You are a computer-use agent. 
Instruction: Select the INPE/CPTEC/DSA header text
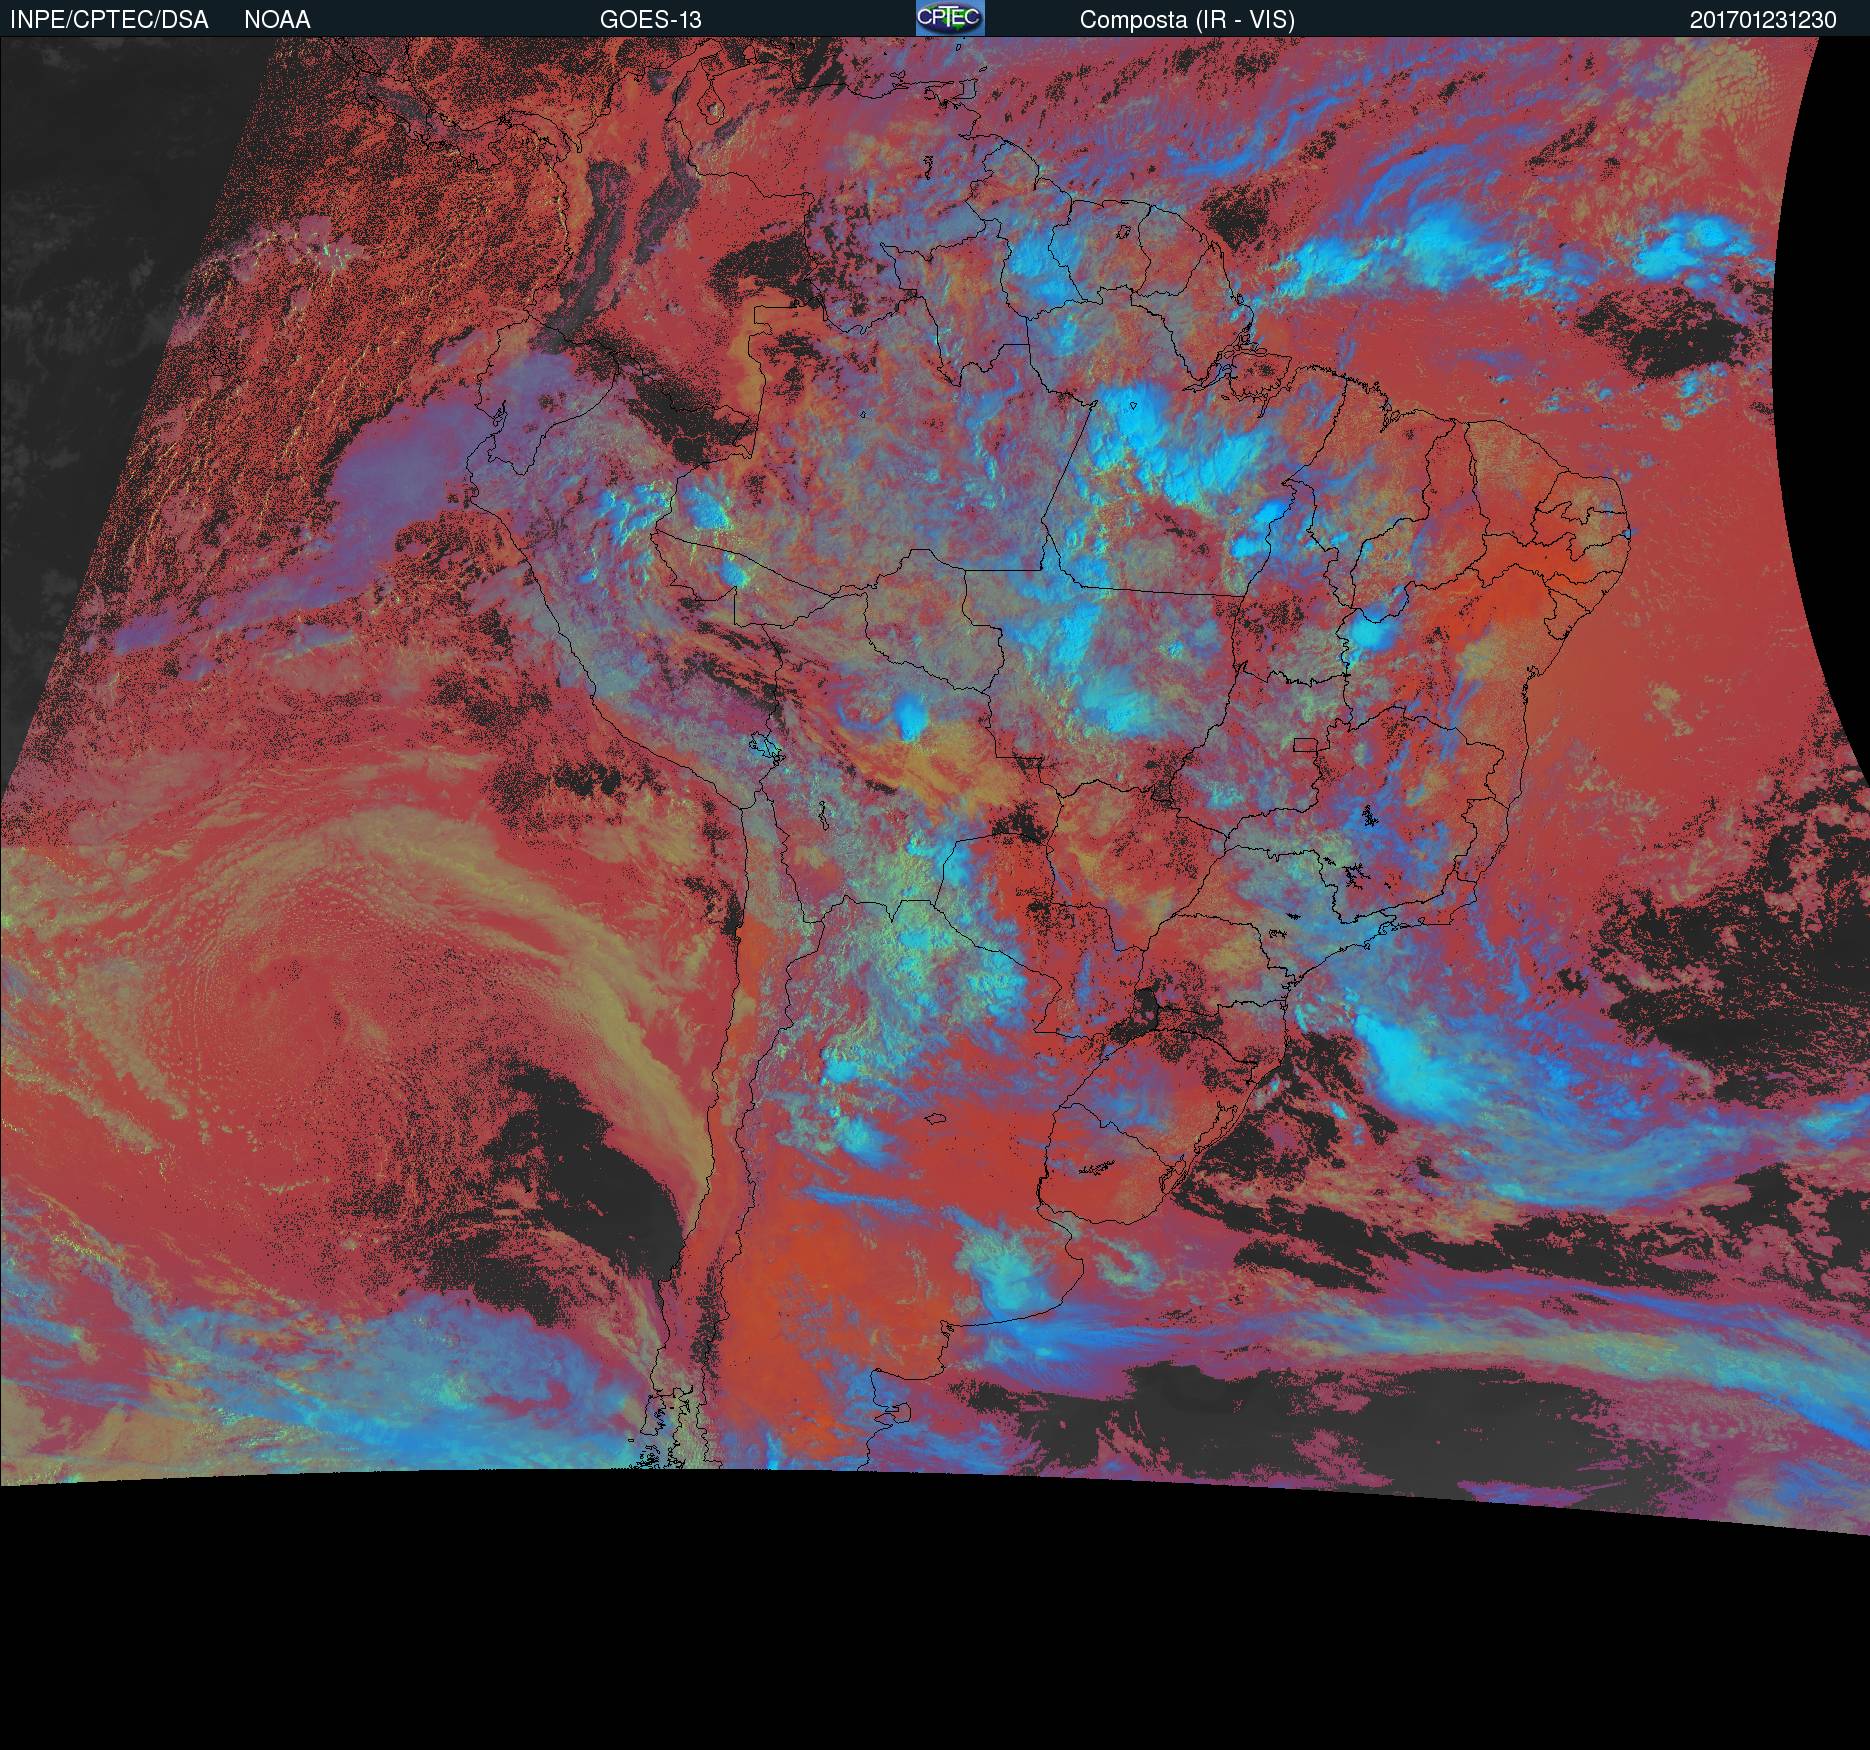109,20
